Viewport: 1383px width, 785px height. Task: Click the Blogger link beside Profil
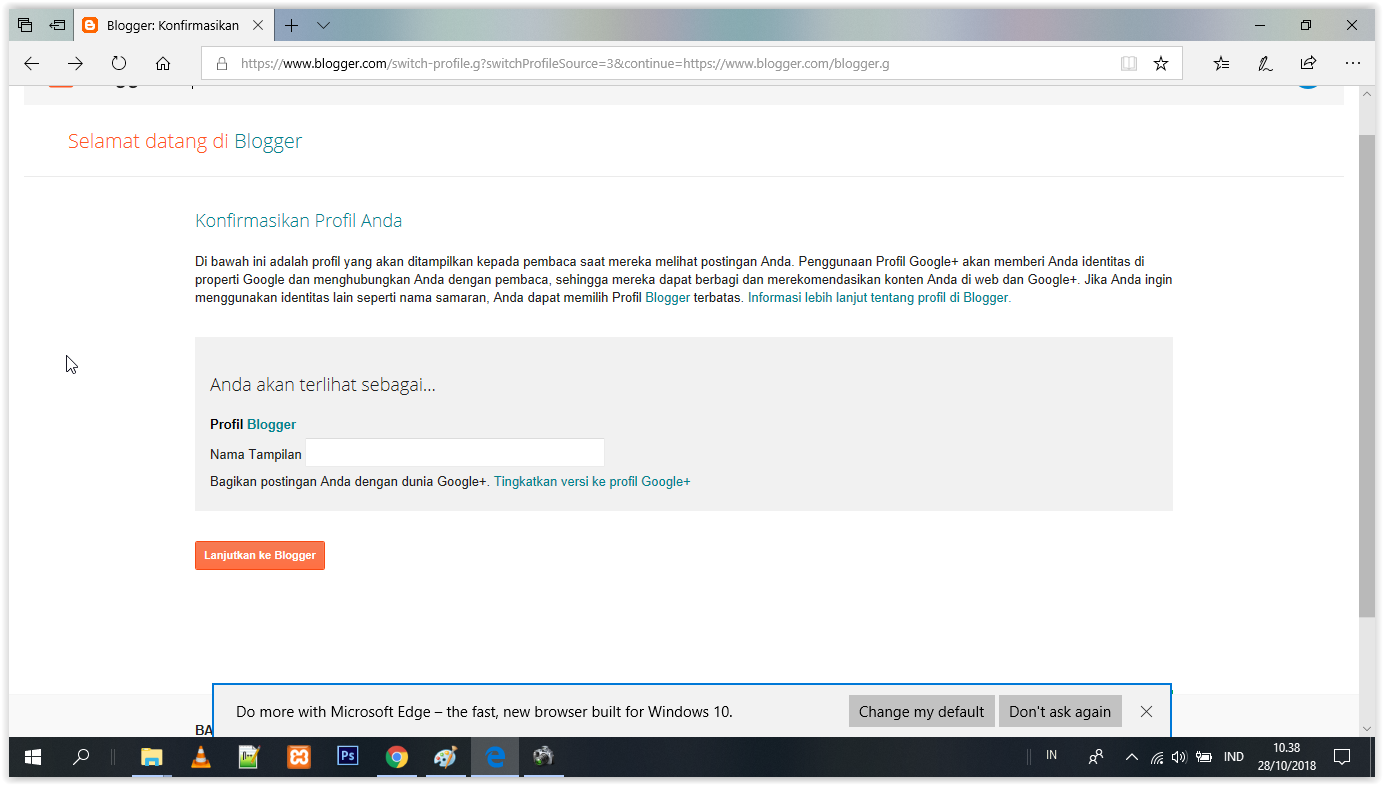coord(271,424)
